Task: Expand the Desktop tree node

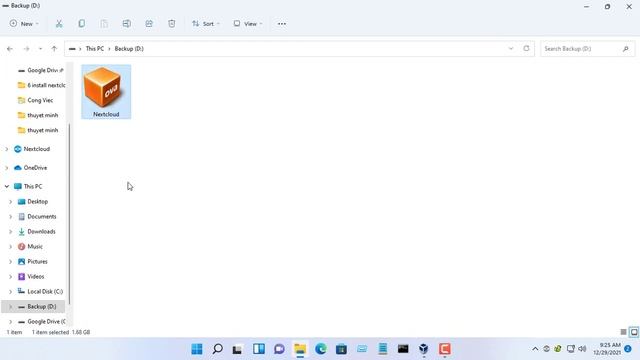Action: click(11, 202)
